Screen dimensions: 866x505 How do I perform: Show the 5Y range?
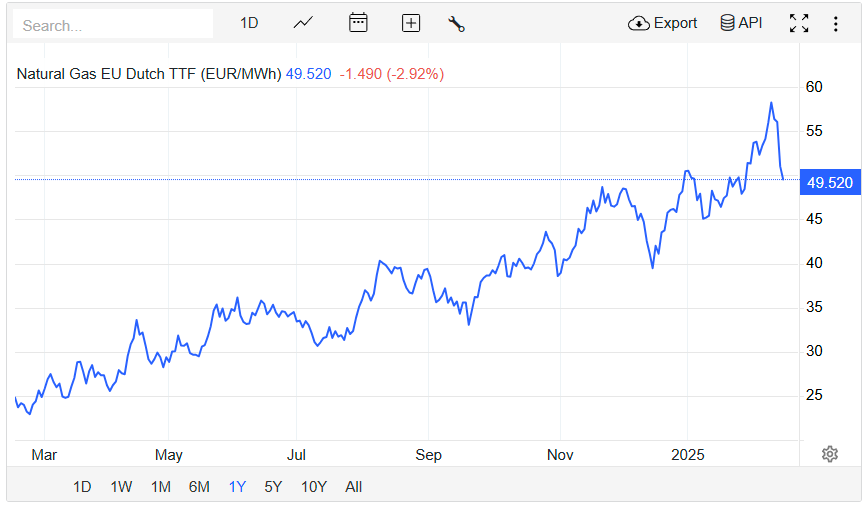[273, 487]
